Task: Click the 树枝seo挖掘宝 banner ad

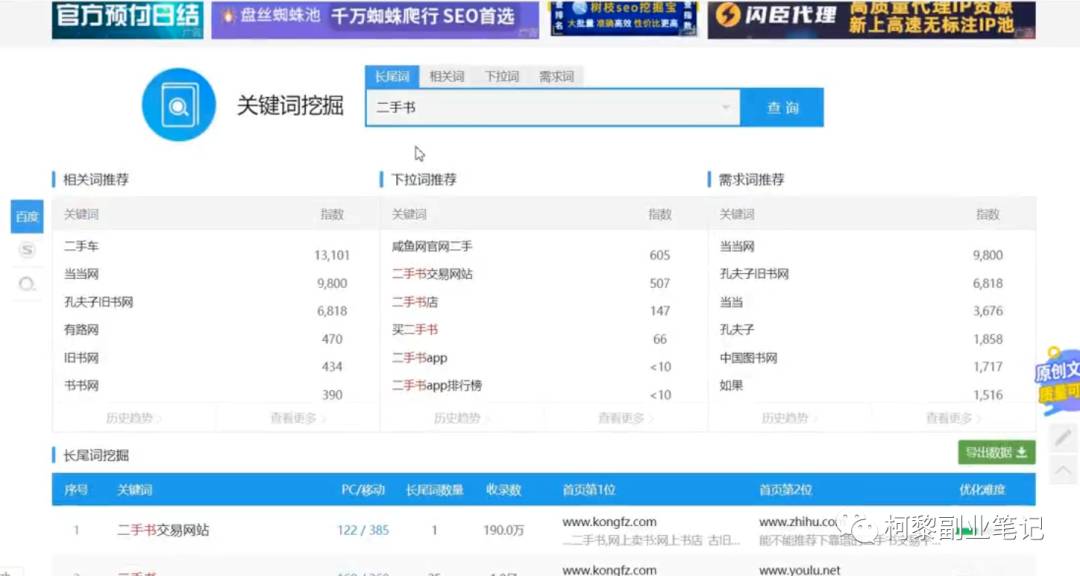Action: tap(623, 19)
